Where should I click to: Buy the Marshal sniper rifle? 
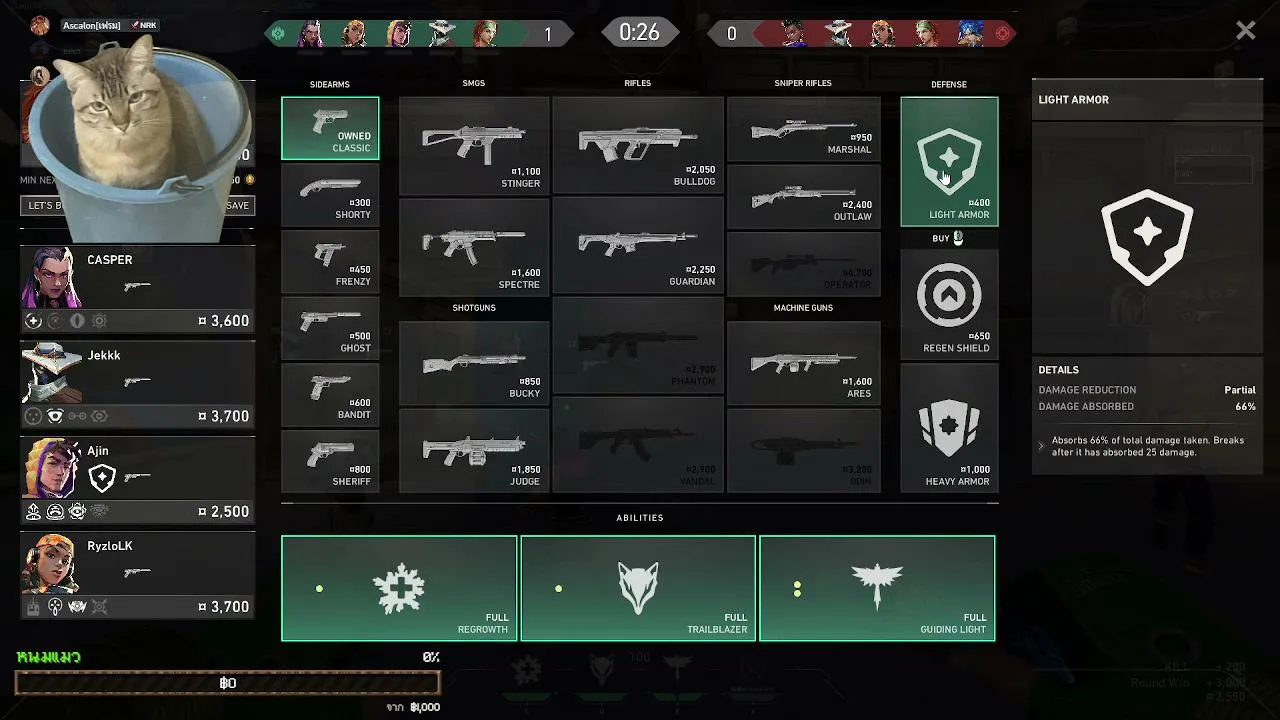click(804, 128)
